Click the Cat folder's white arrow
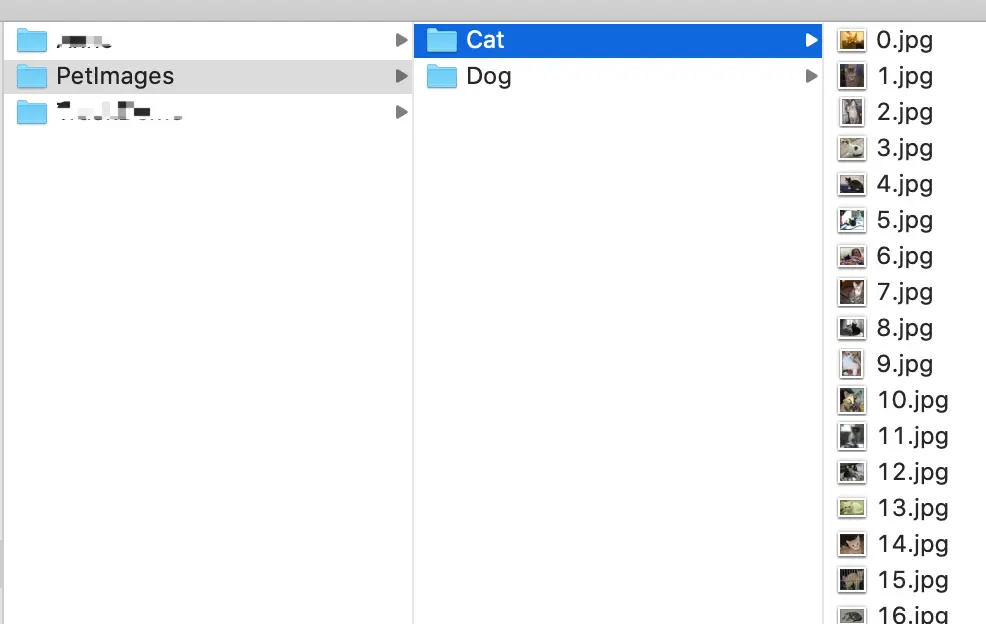 tap(812, 40)
